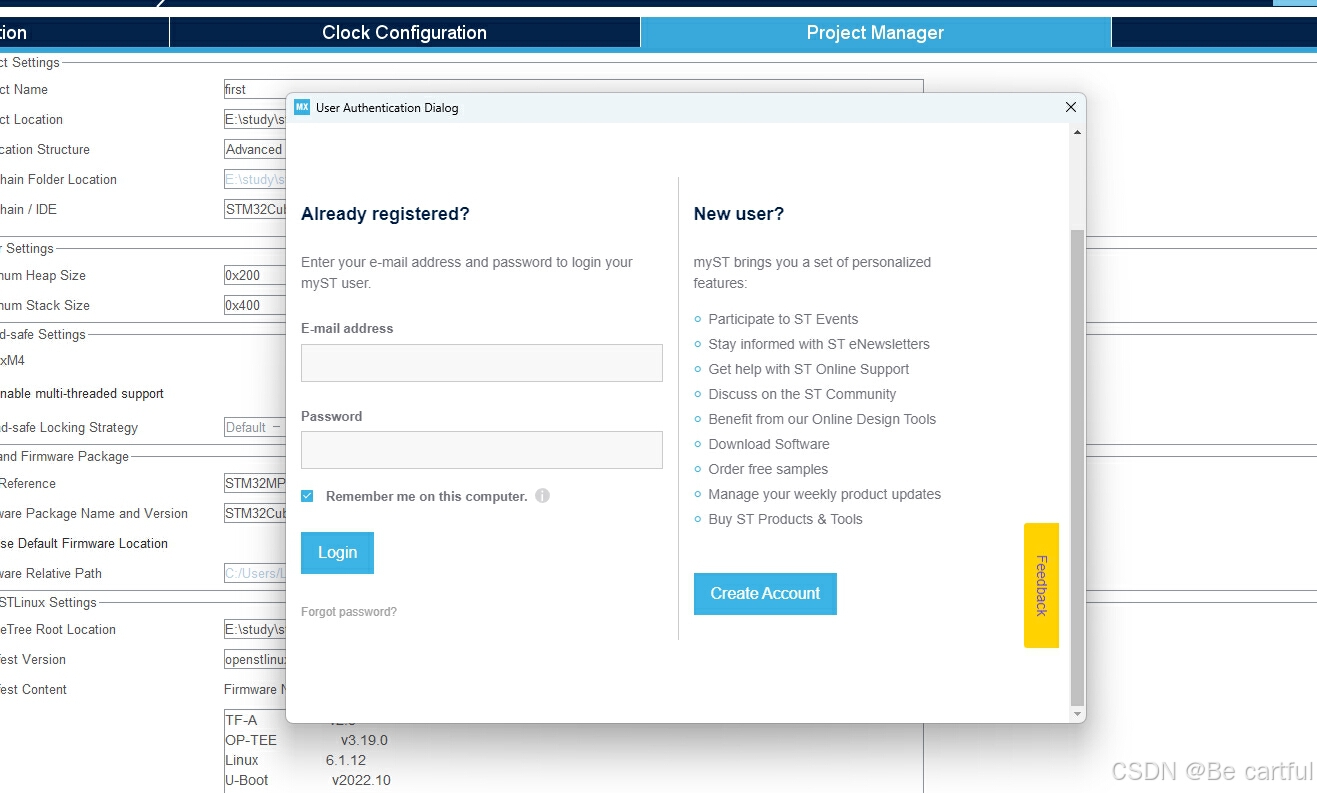
Task: Click Benefit from our Online Design Tools
Action: (822, 419)
